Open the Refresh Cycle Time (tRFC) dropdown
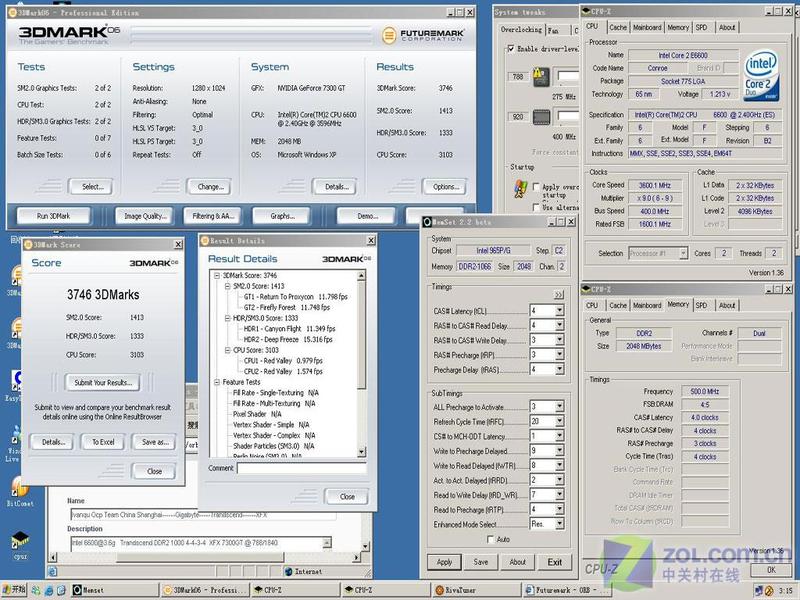The width and height of the screenshot is (800, 600). click(x=559, y=421)
